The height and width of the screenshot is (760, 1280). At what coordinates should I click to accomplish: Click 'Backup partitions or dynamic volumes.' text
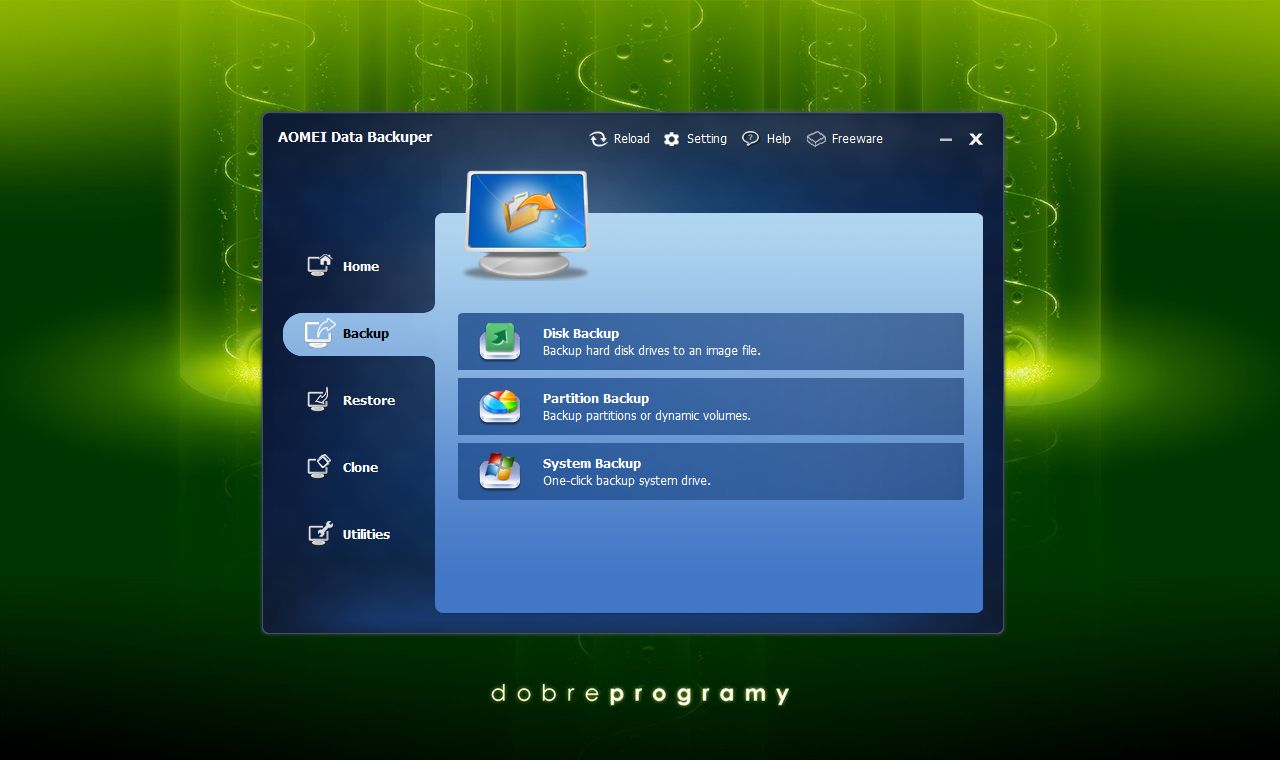click(647, 416)
